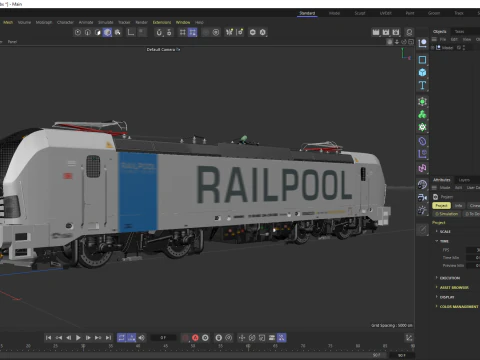Image resolution: width=480 pixels, height=360 pixels.
Task: Click the L-shaped axis toolbar icon
Action: point(131,32)
